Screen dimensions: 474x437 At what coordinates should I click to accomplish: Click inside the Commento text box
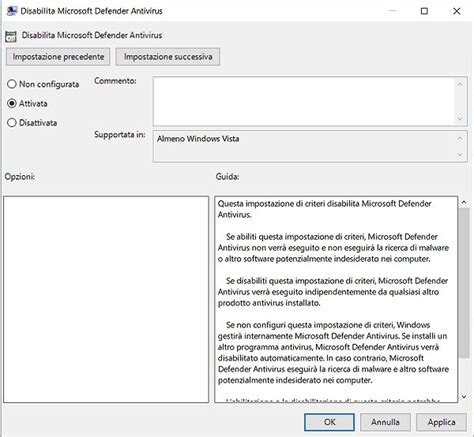(304, 101)
